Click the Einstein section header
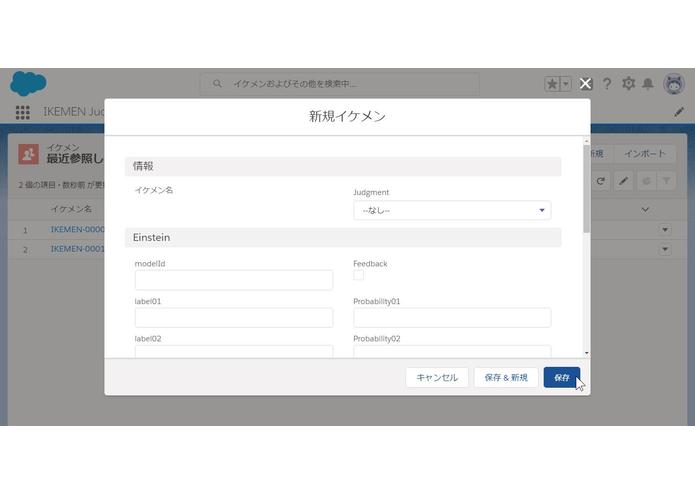The height and width of the screenshot is (494, 695). (x=343, y=237)
